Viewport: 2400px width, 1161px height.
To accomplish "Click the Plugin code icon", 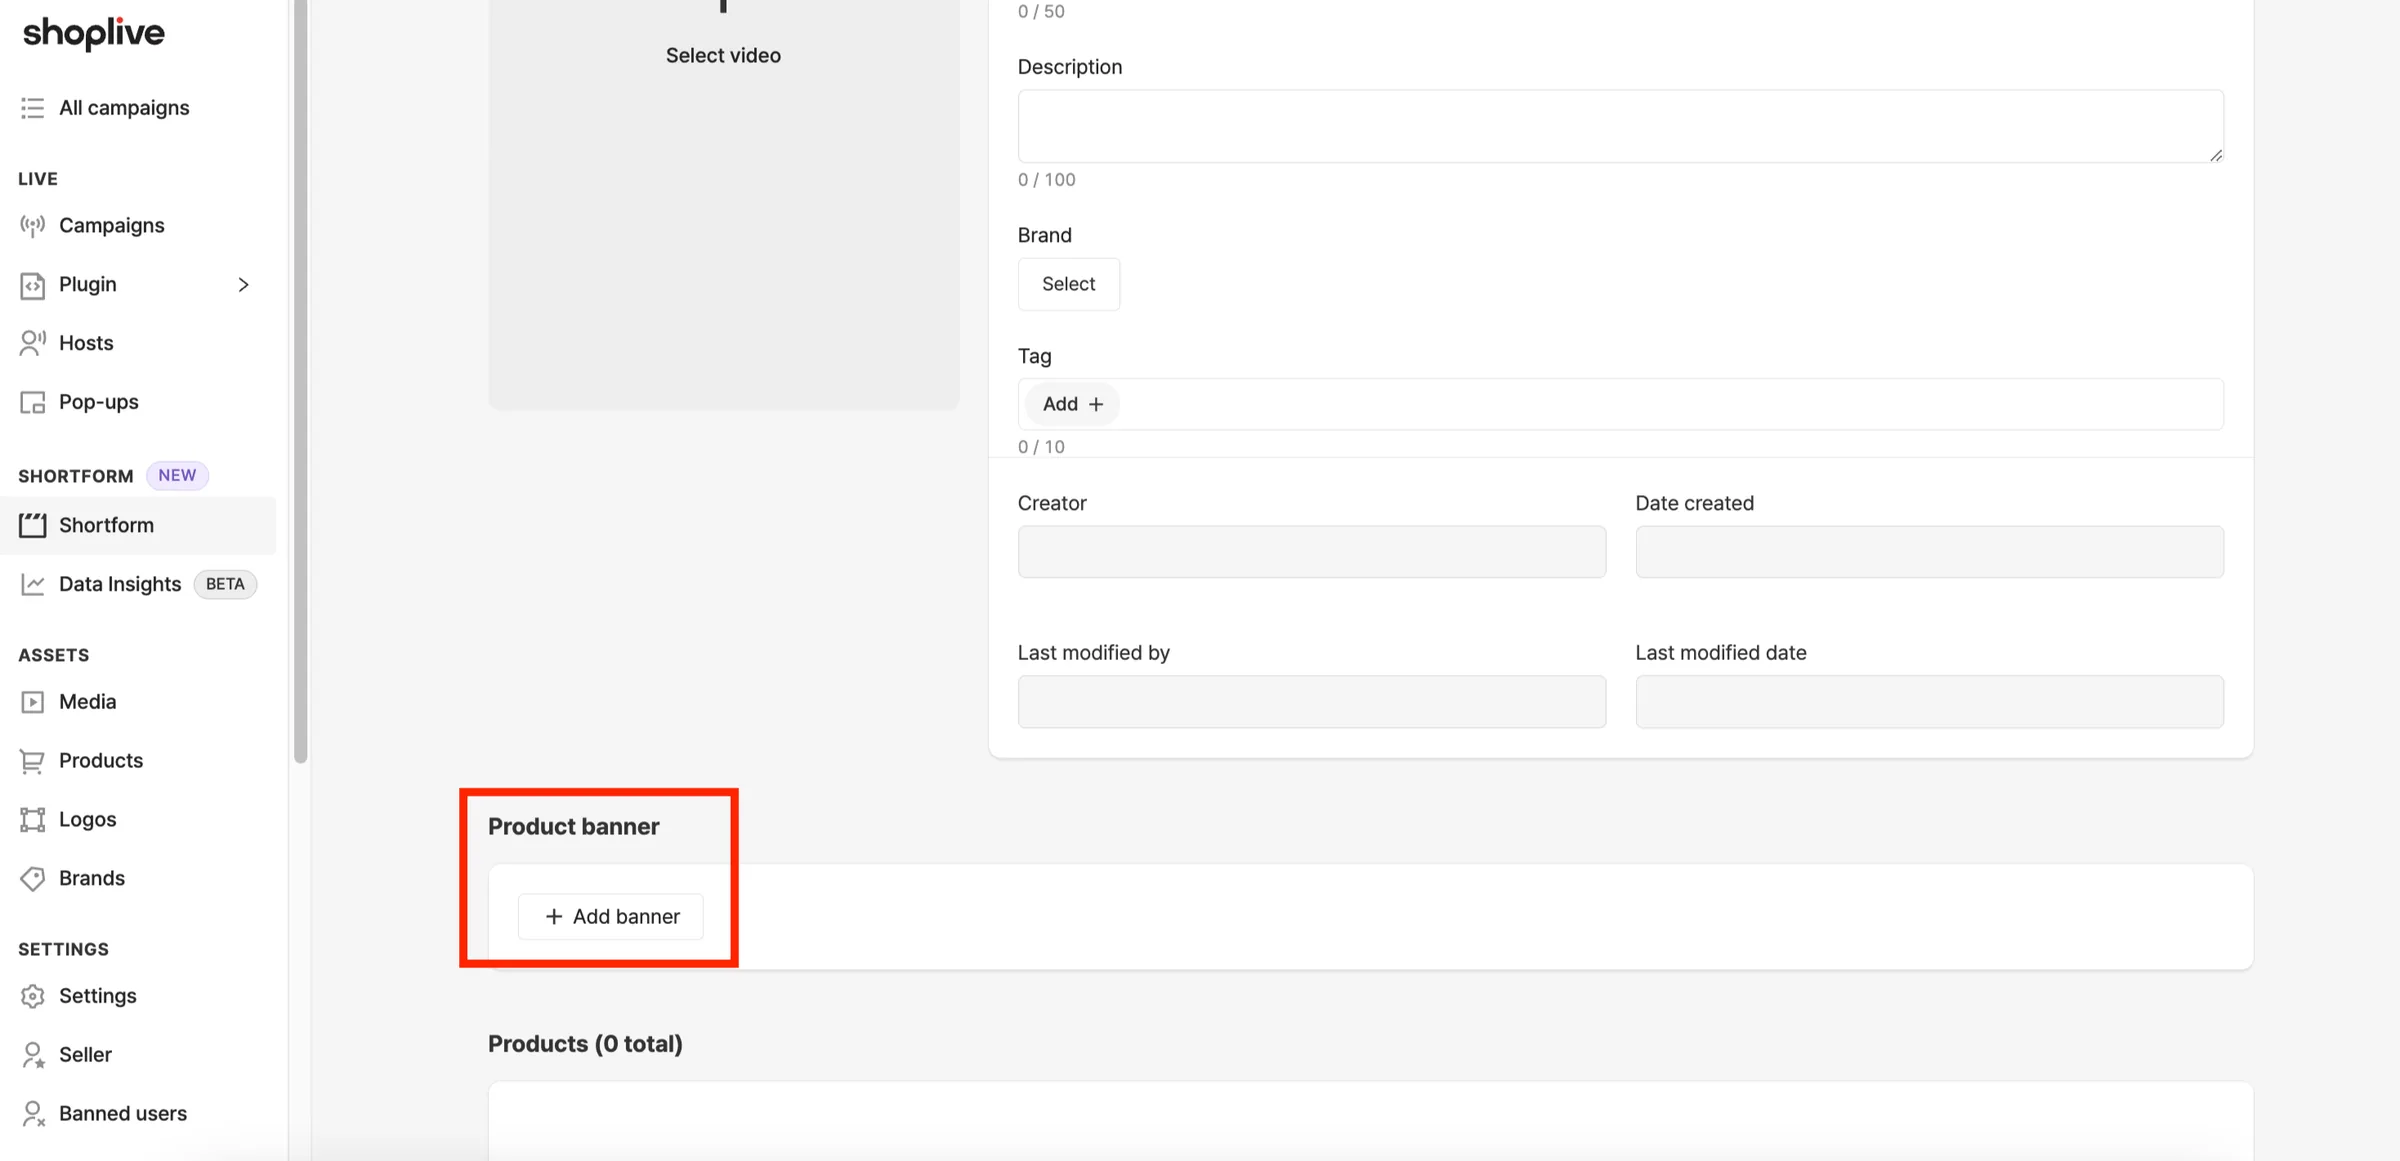I will (x=32, y=284).
